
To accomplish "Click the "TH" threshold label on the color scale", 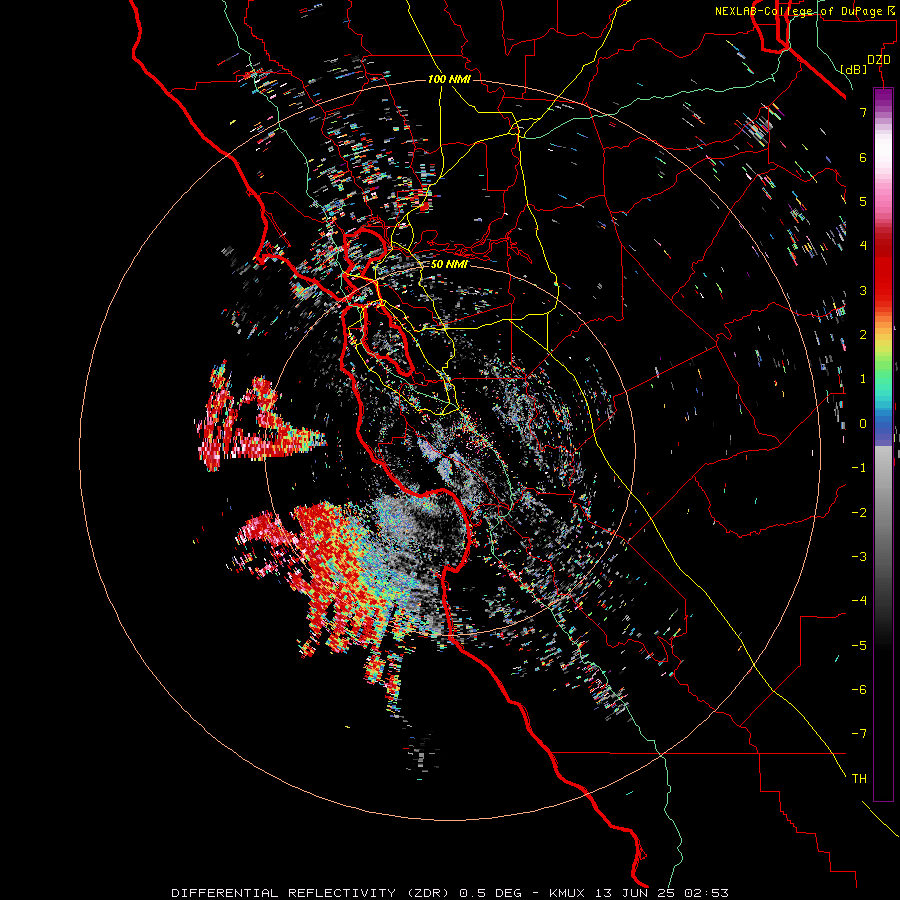I will 859,779.
